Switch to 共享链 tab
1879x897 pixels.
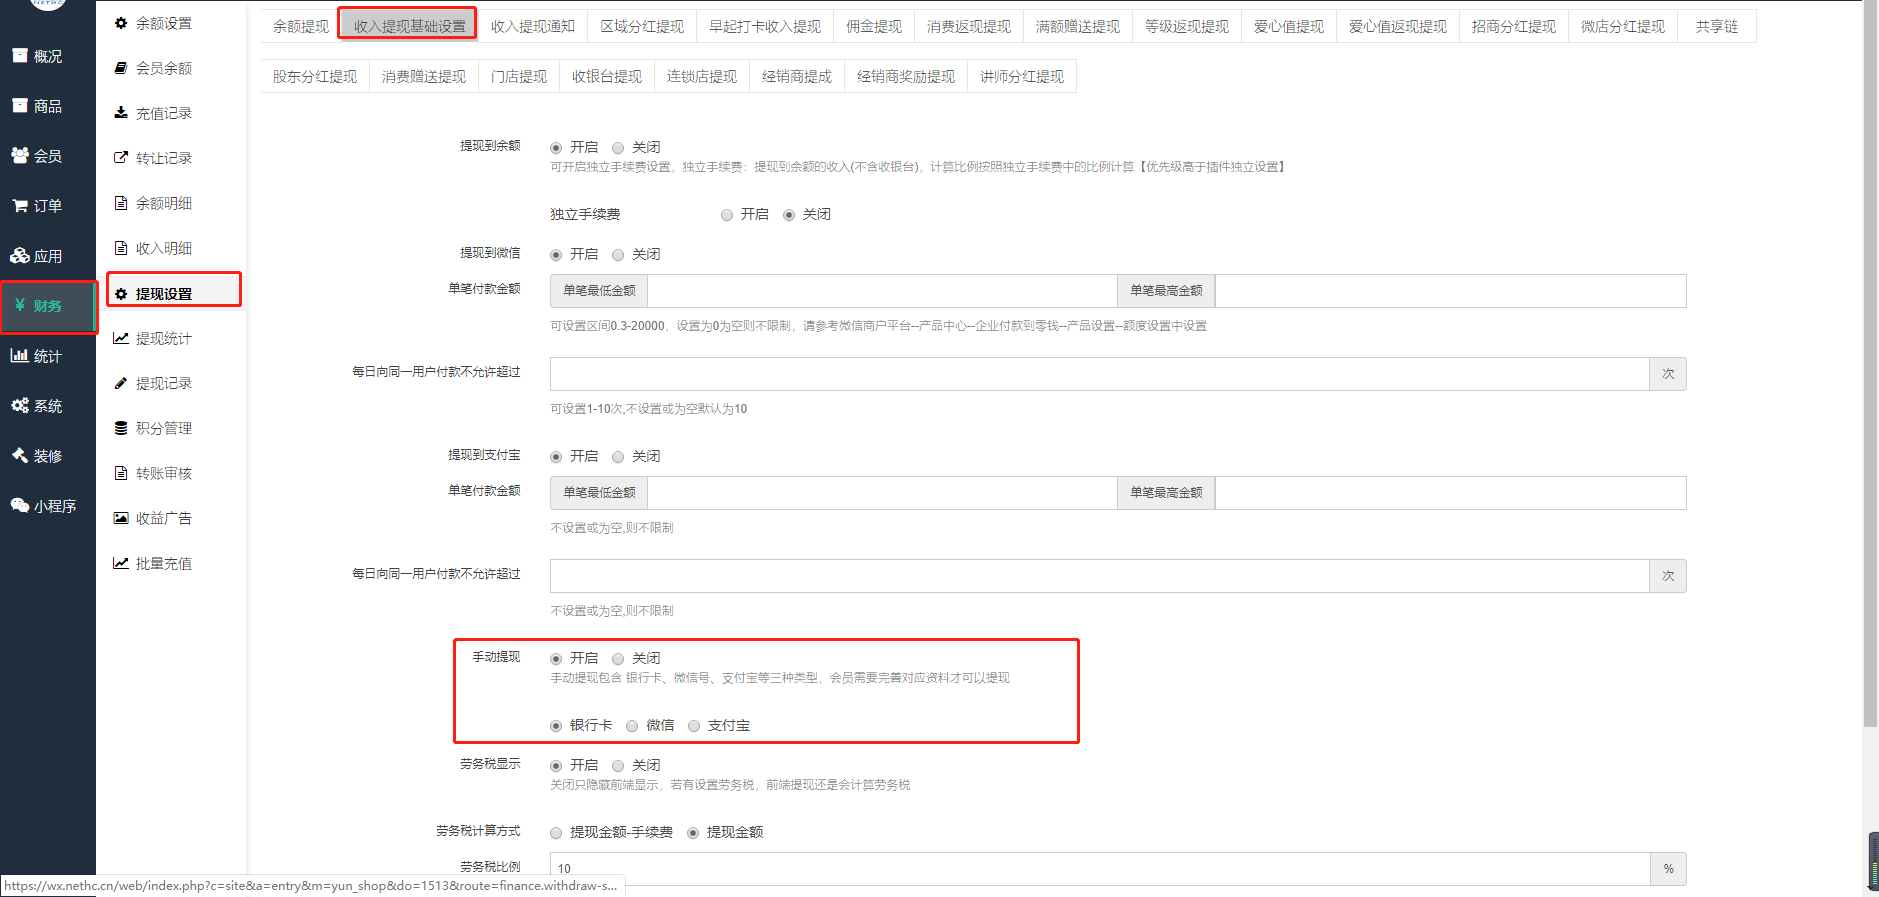click(x=1716, y=26)
